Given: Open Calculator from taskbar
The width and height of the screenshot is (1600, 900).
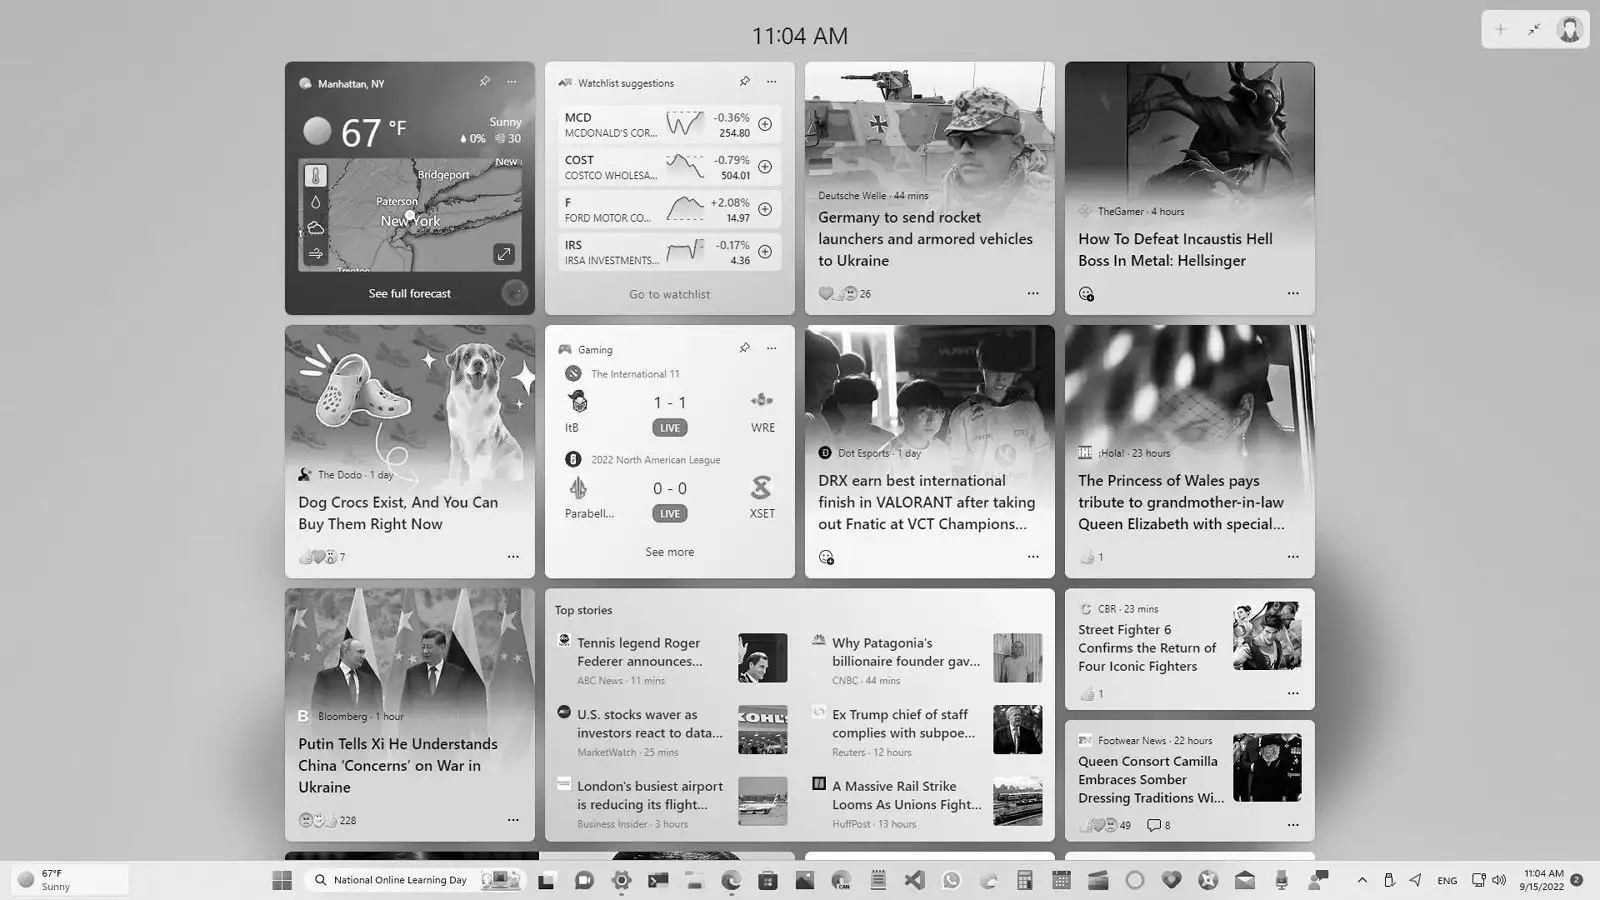Looking at the screenshot, I should tap(1025, 880).
